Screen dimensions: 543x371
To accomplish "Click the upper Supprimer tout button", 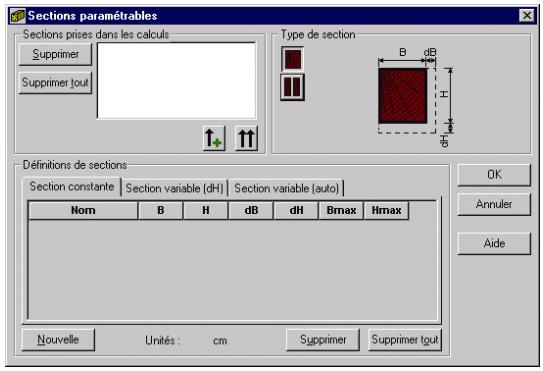I will point(55,82).
